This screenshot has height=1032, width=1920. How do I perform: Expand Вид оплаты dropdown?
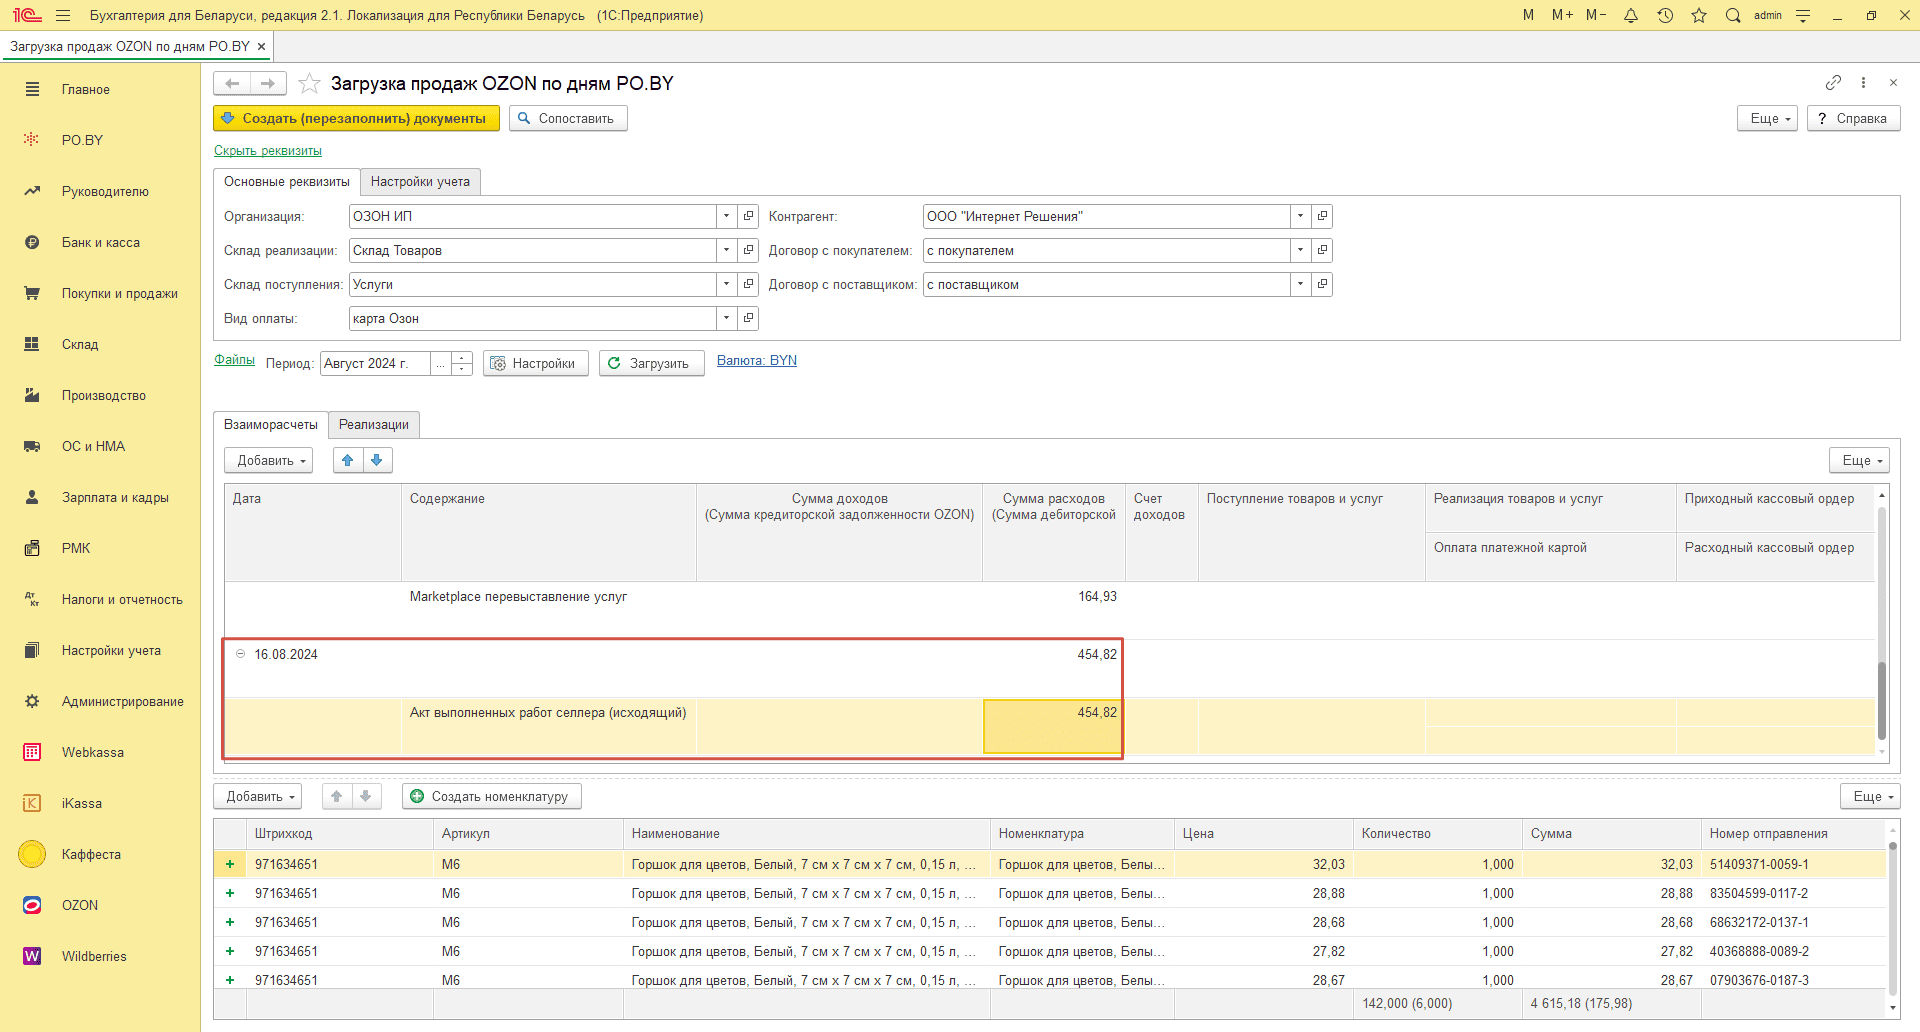click(x=727, y=318)
